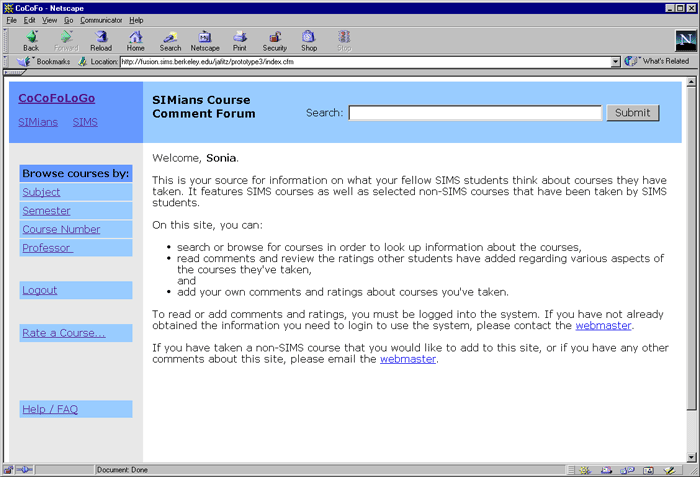The image size is (700, 477).
Task: Click the Location page proxy icon
Action: coord(82,61)
